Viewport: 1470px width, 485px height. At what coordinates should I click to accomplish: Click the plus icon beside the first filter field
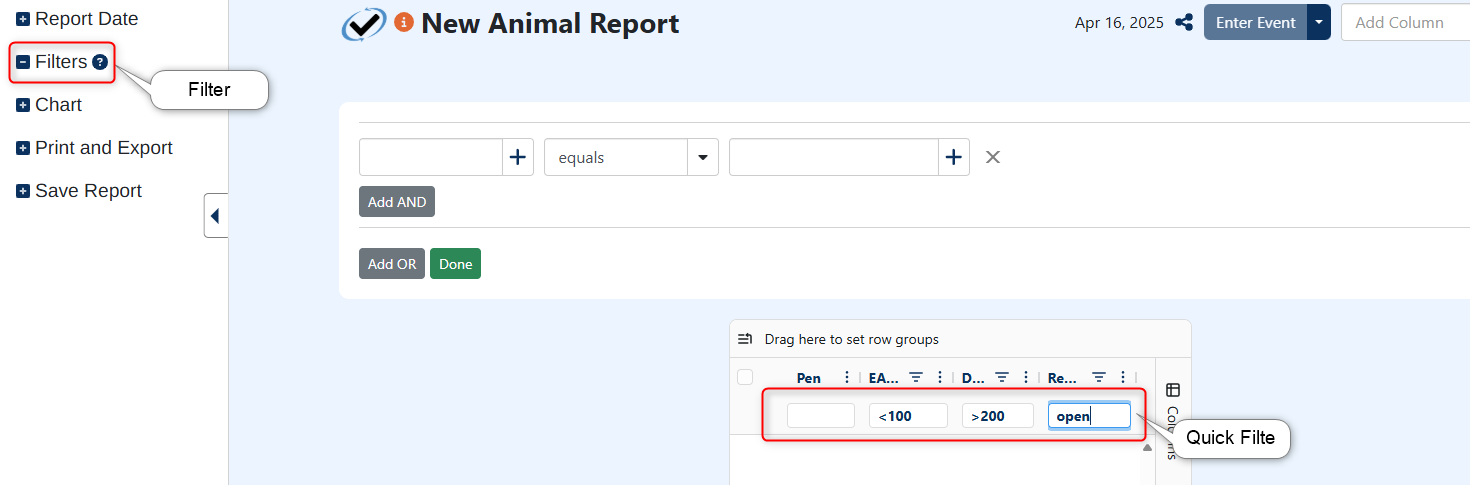518,157
